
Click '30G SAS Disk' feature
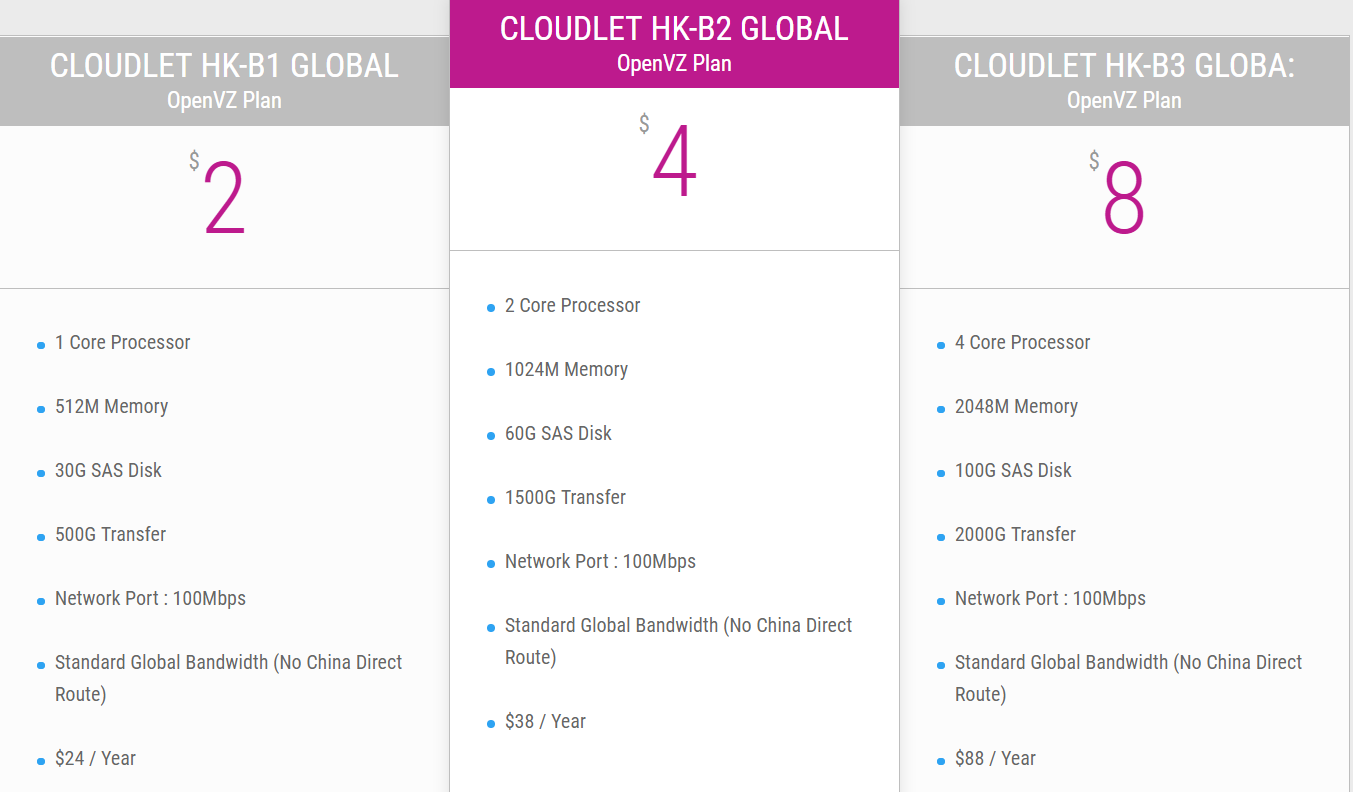point(108,470)
